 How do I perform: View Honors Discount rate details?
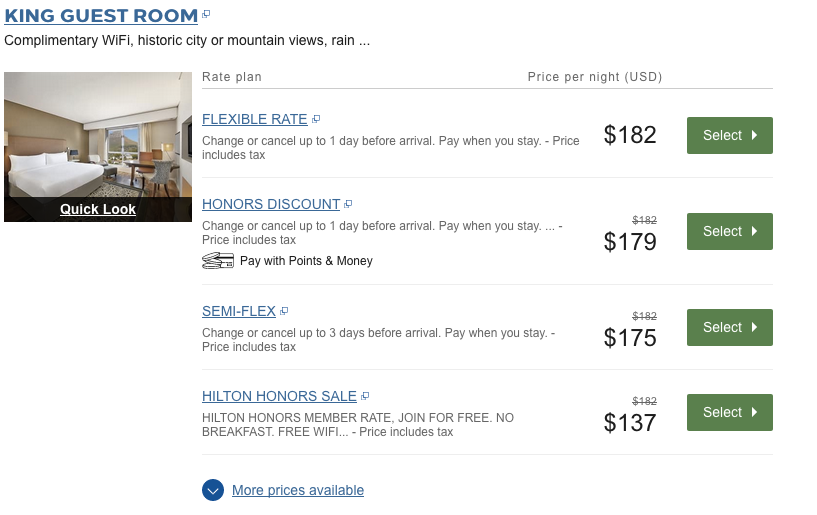[x=271, y=204]
